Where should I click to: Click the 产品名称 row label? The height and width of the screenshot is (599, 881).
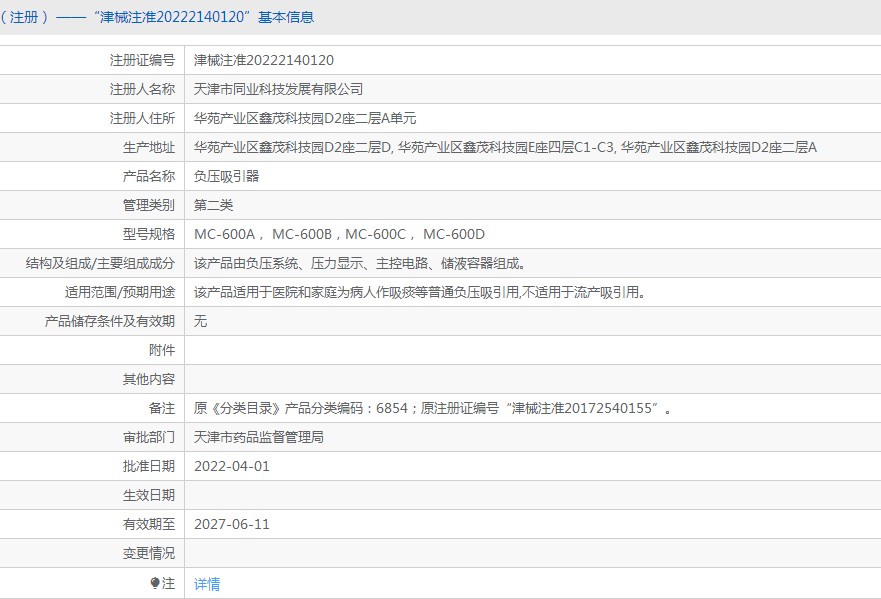[x=149, y=176]
